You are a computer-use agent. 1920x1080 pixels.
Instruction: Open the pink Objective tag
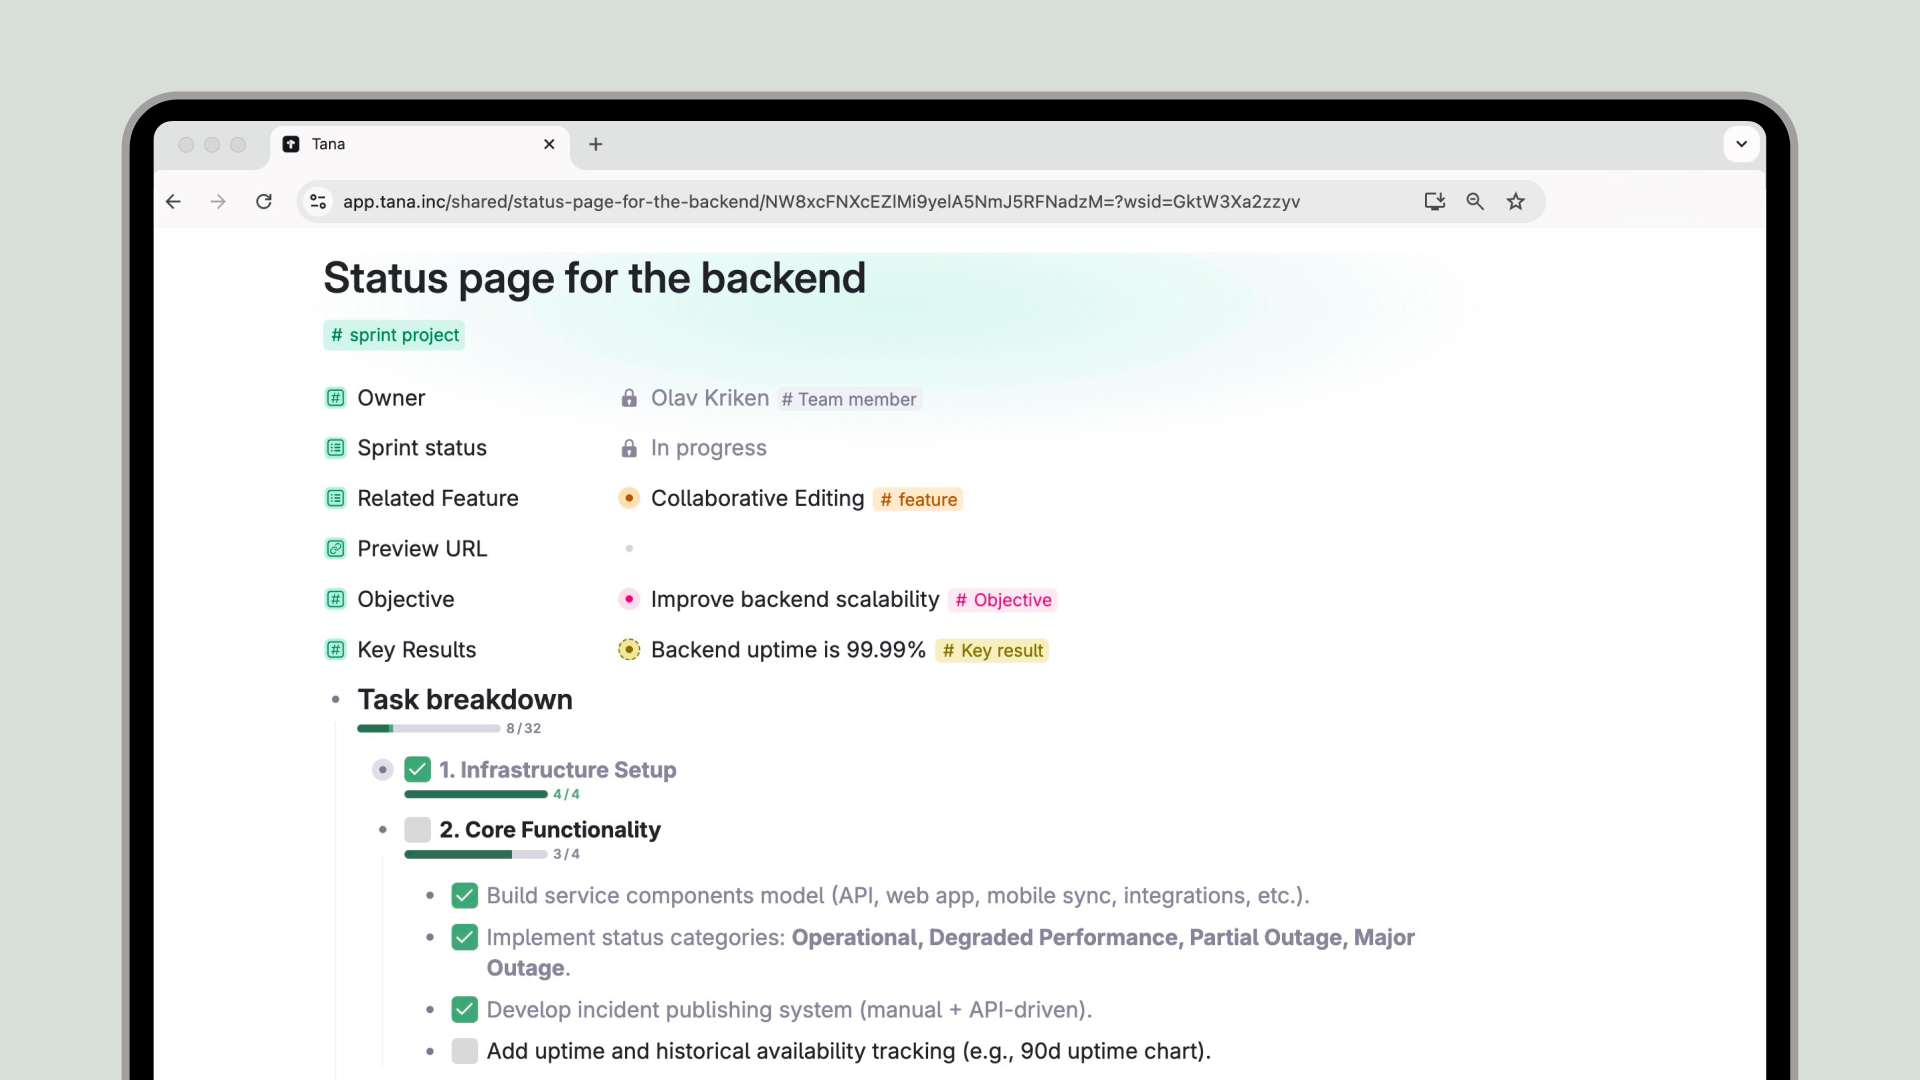tap(1003, 600)
